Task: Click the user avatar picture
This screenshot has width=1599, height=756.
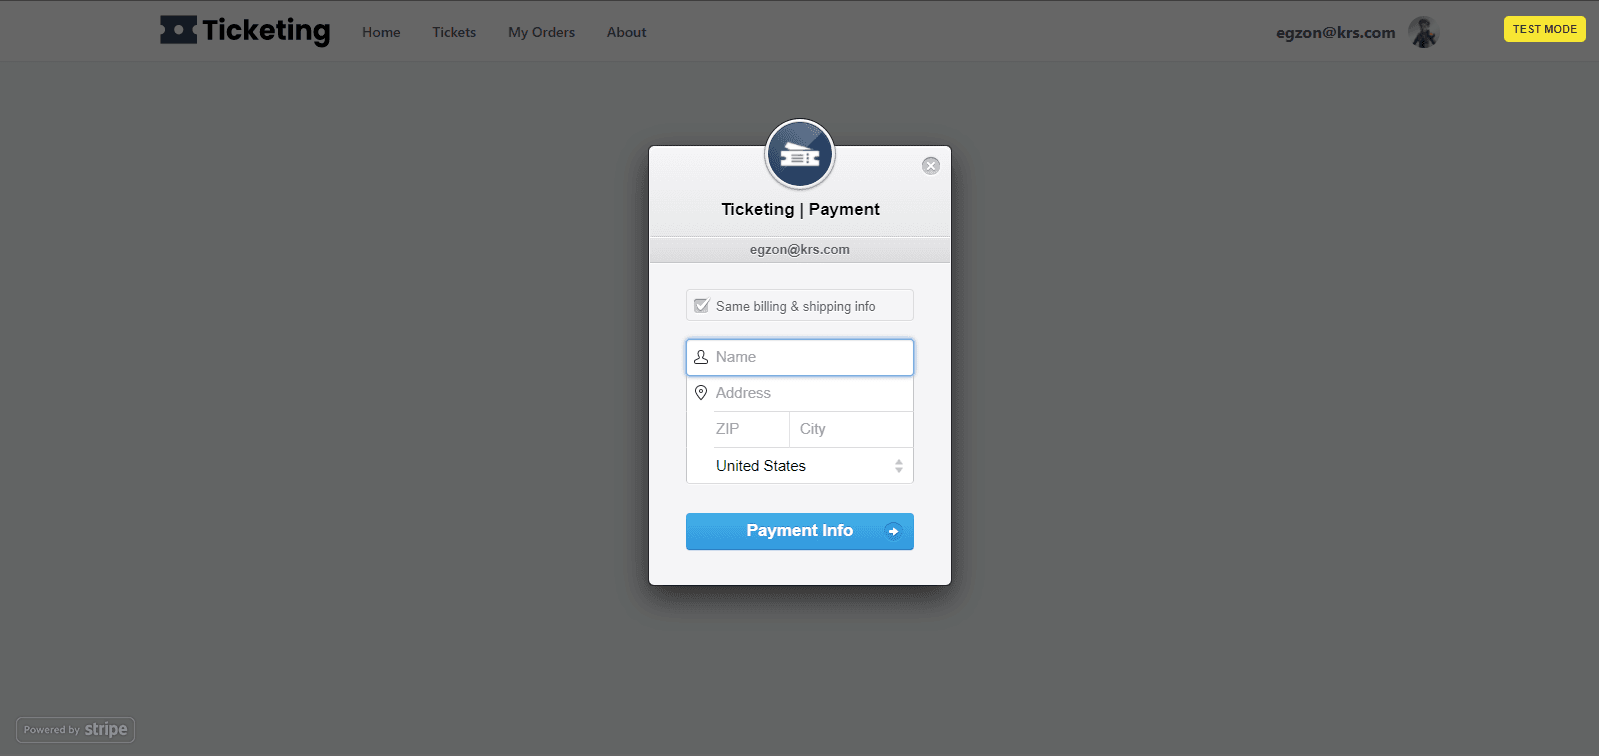Action: [1422, 32]
